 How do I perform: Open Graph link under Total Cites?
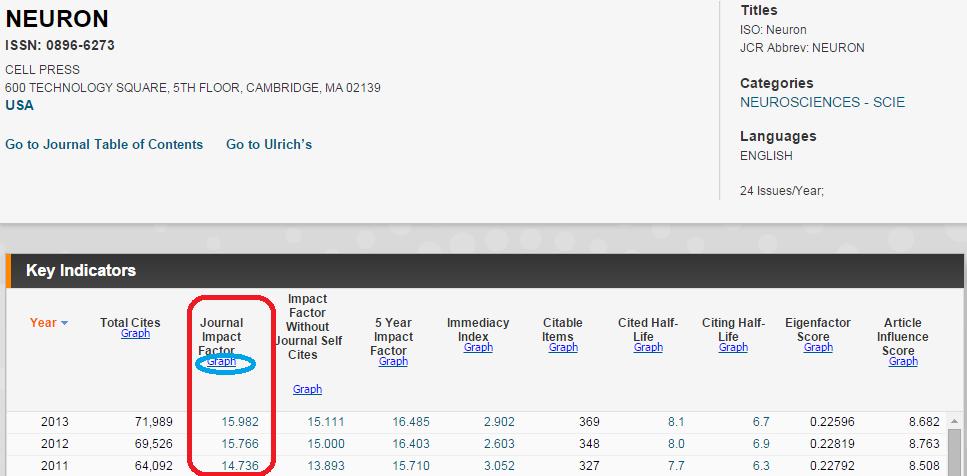coord(136,334)
